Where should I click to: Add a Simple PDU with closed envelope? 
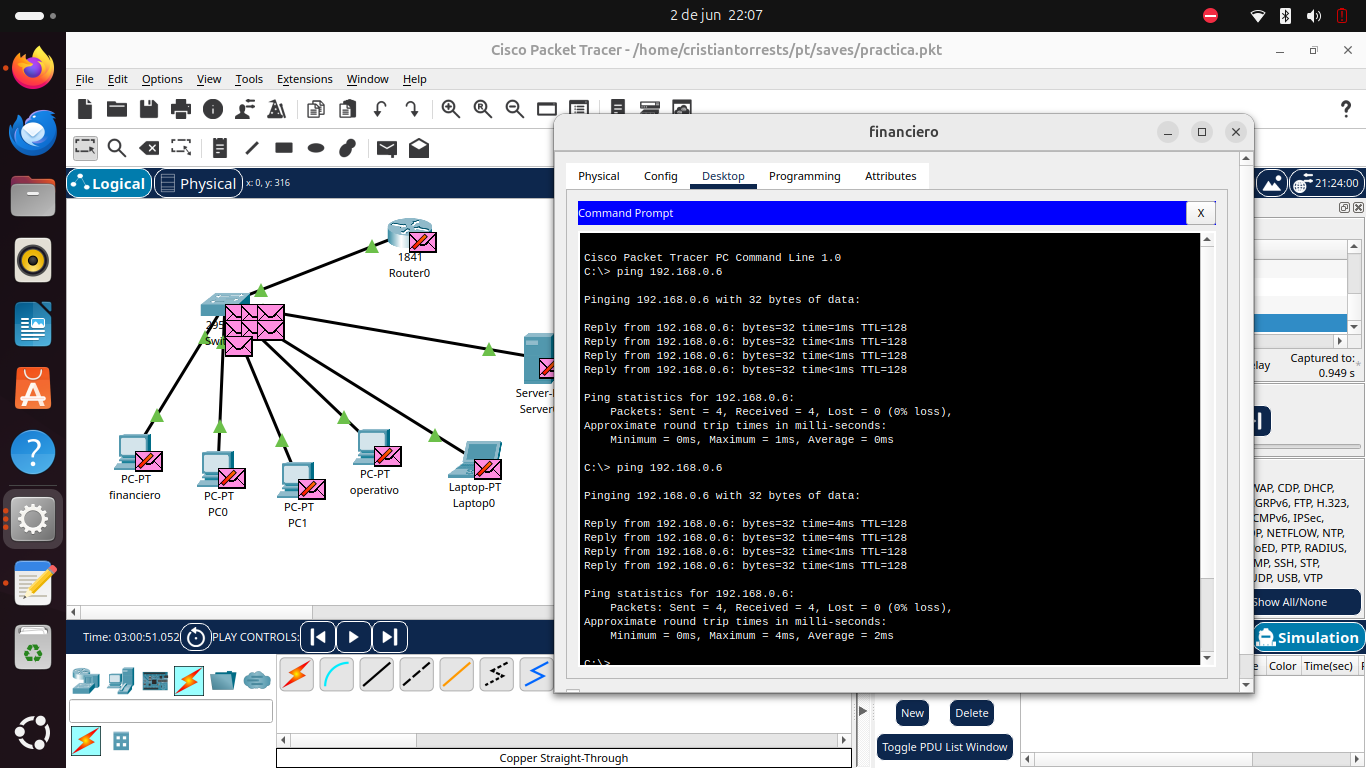(387, 148)
